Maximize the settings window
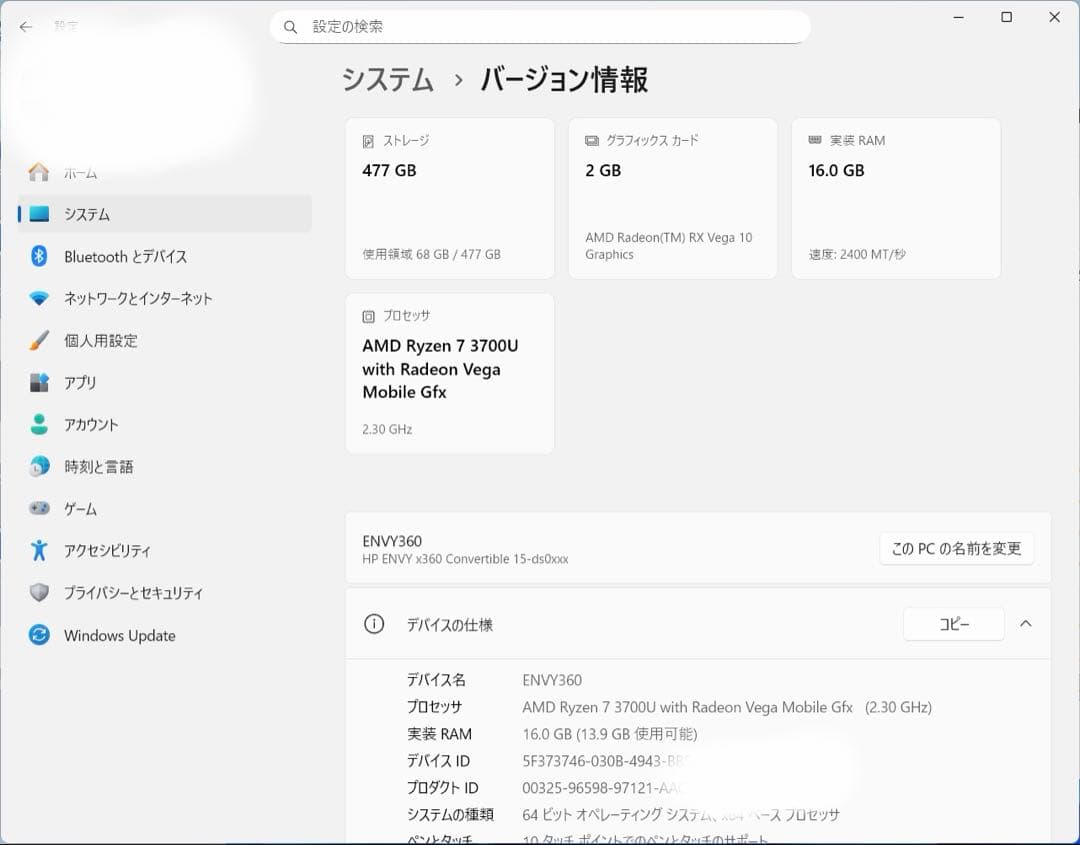The width and height of the screenshot is (1080, 845). coord(1006,17)
